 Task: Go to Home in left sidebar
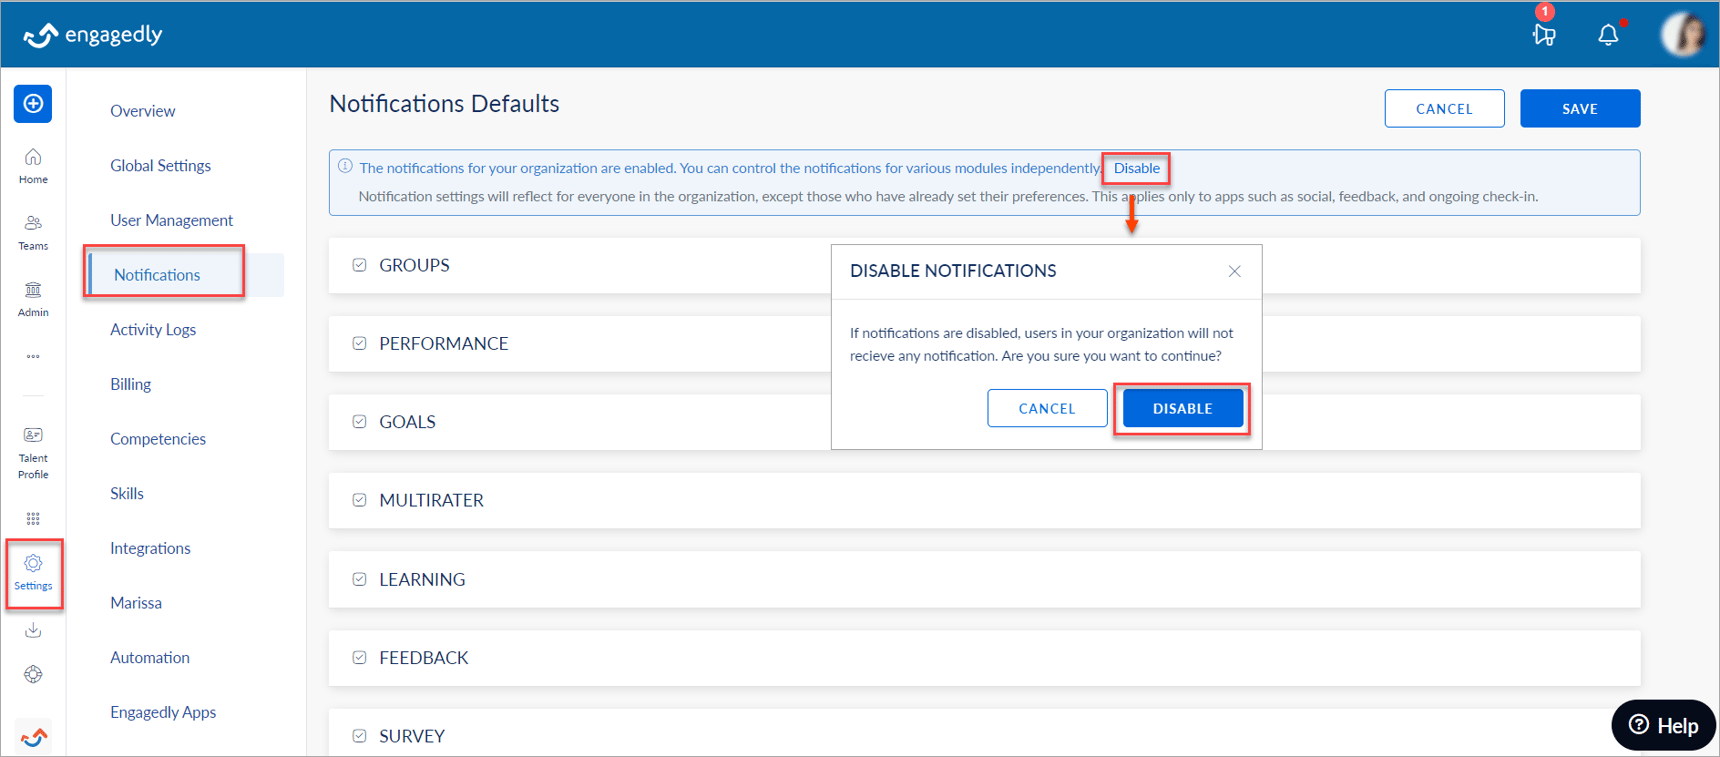(x=33, y=166)
